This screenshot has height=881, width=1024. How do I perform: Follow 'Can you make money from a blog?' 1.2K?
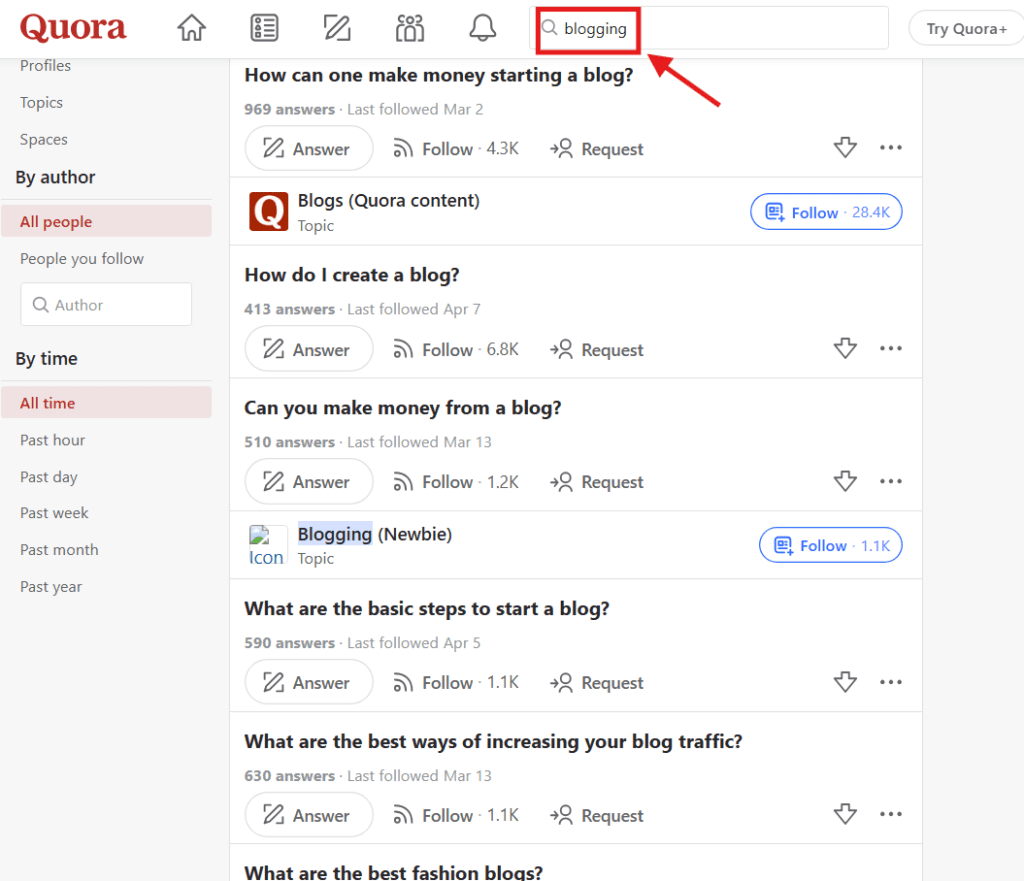(x=456, y=482)
